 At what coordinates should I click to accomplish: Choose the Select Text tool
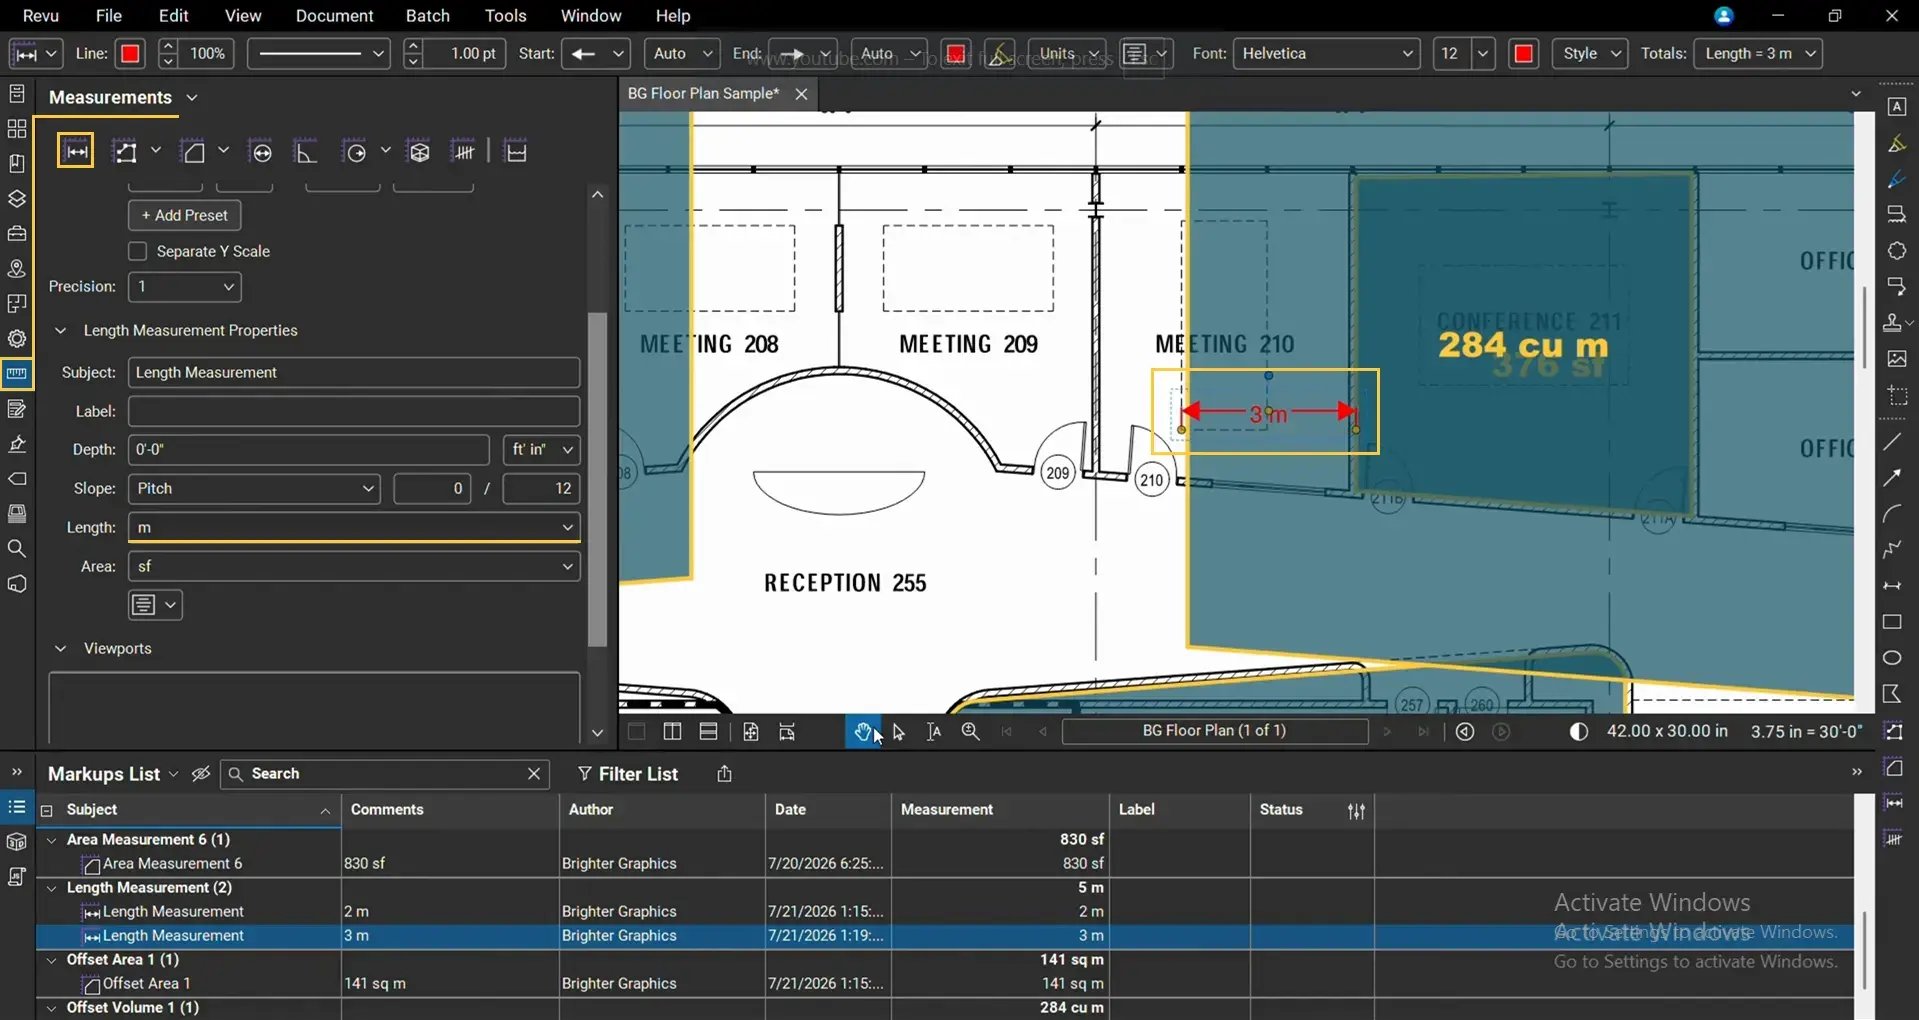click(933, 732)
